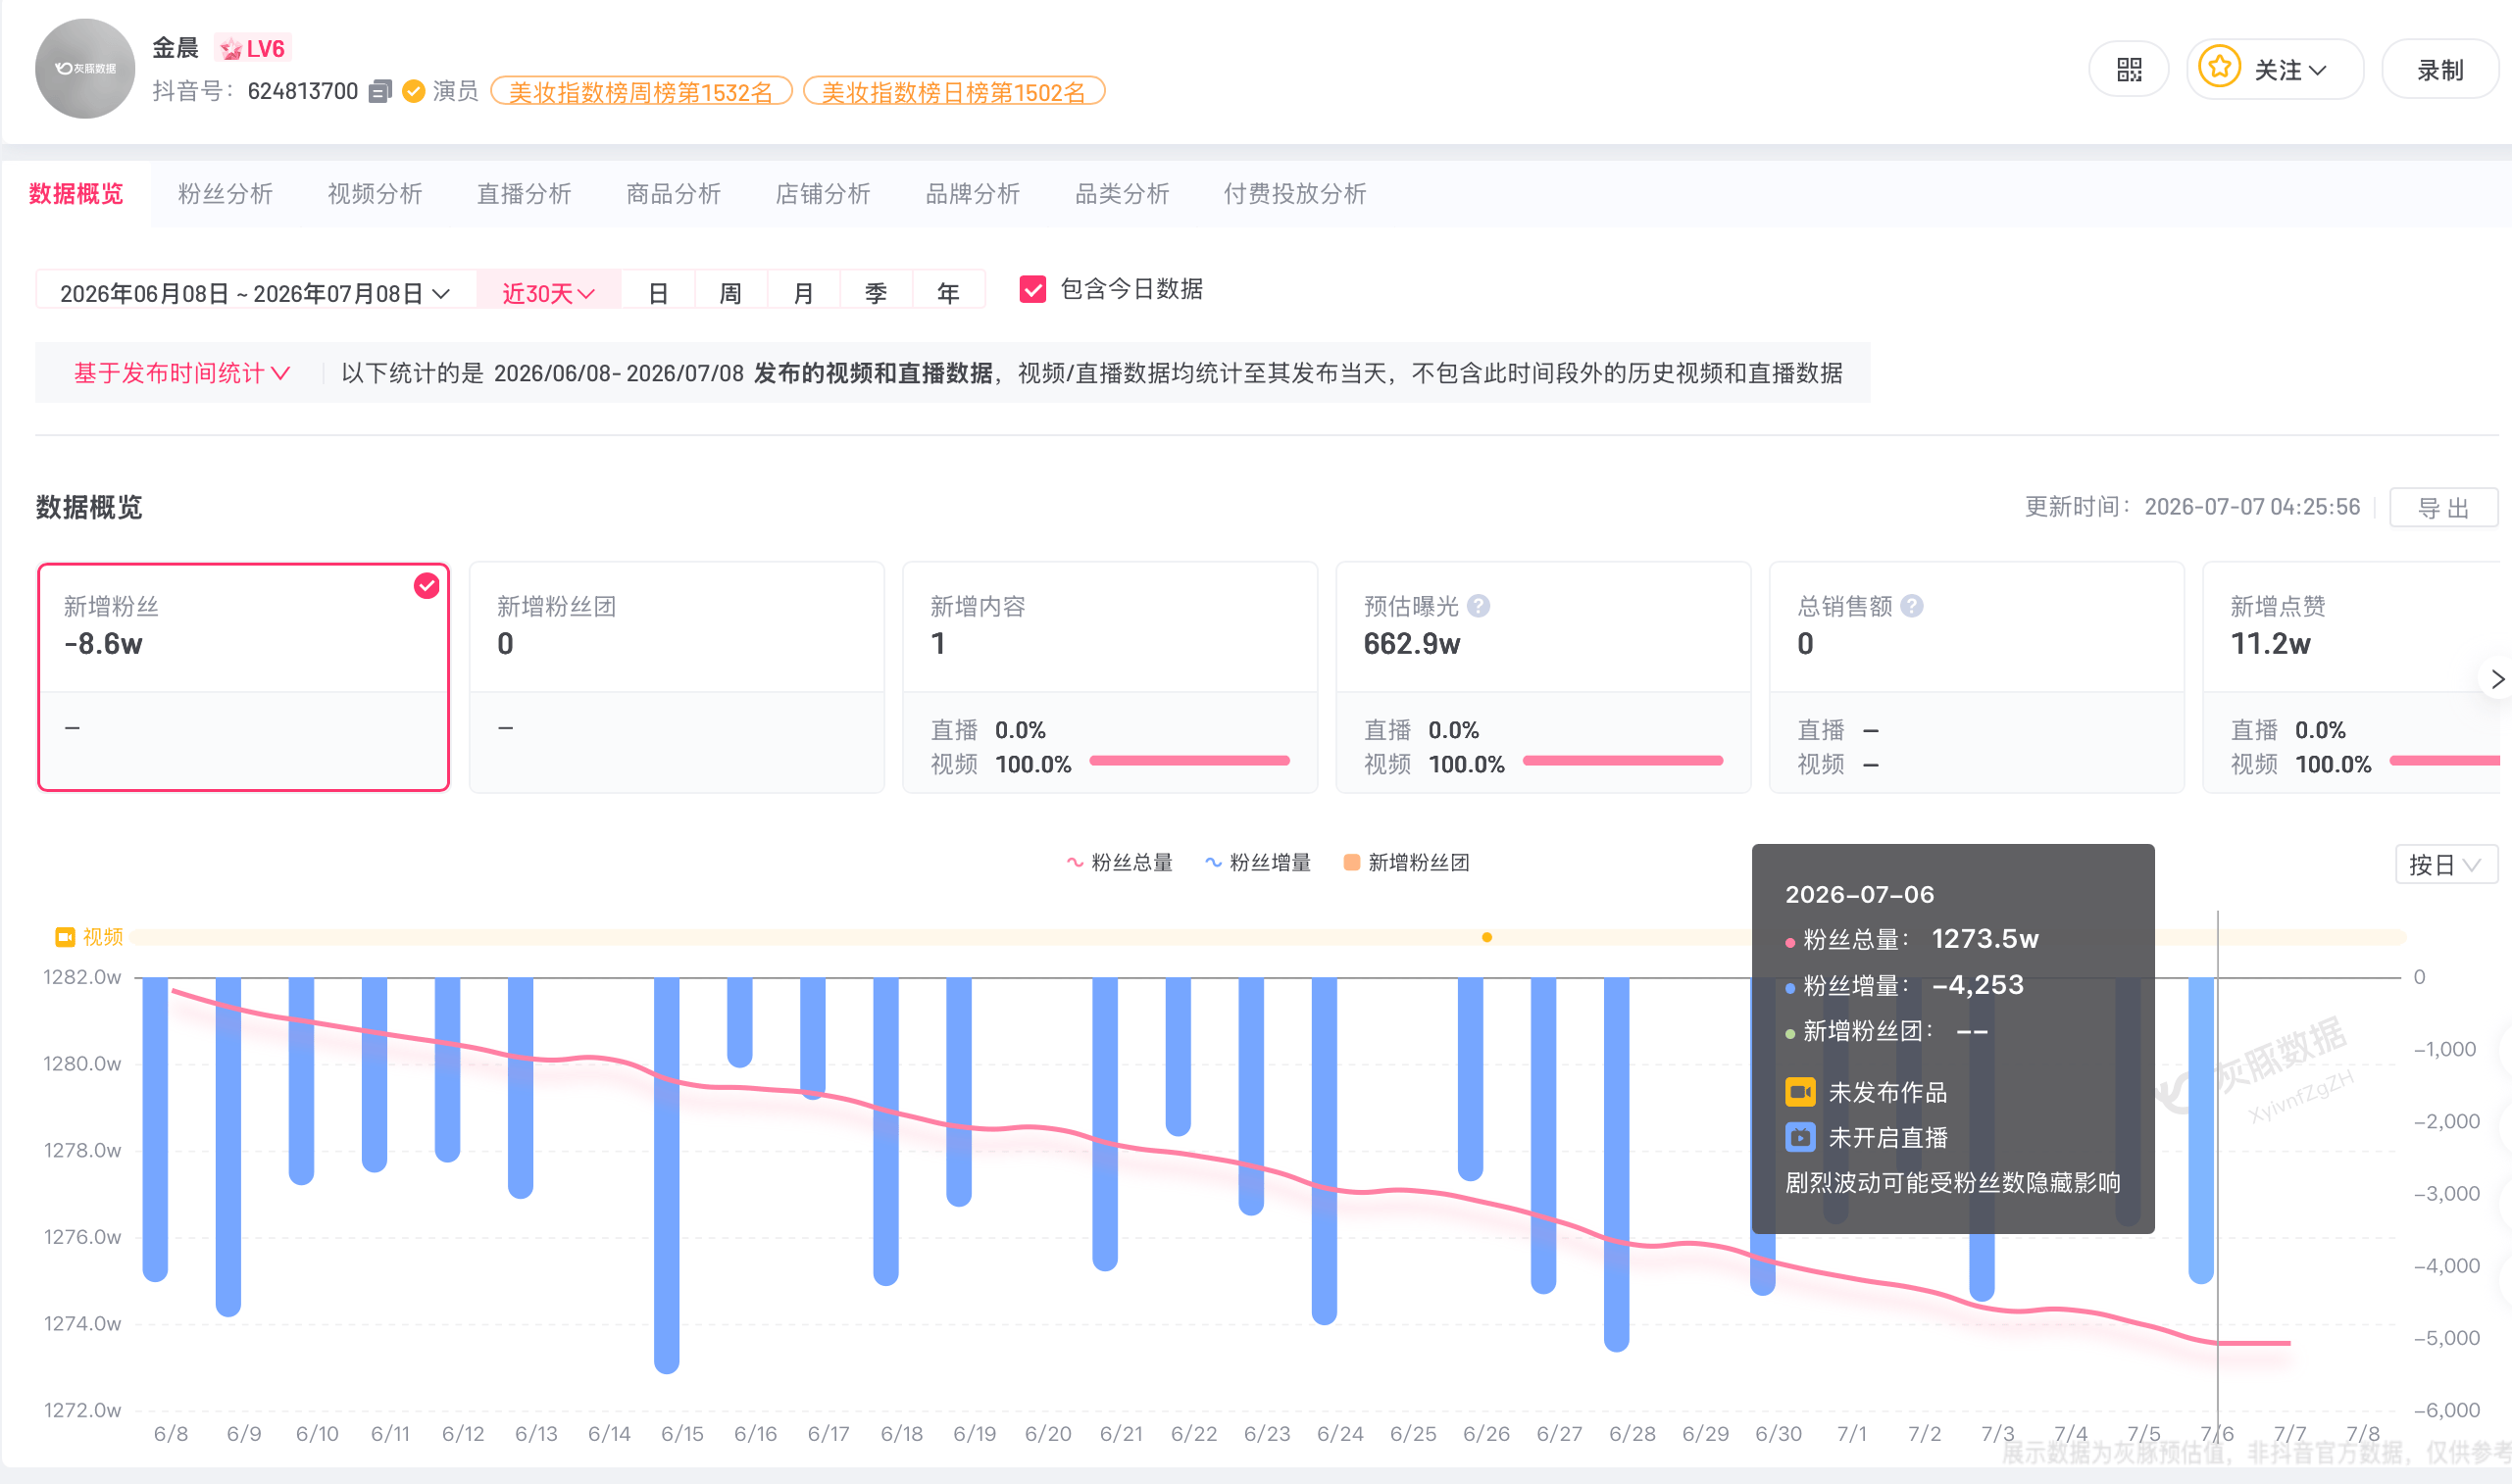Click the 预估曝光 video percentage bar
The width and height of the screenshot is (2512, 1484).
(x=1622, y=761)
